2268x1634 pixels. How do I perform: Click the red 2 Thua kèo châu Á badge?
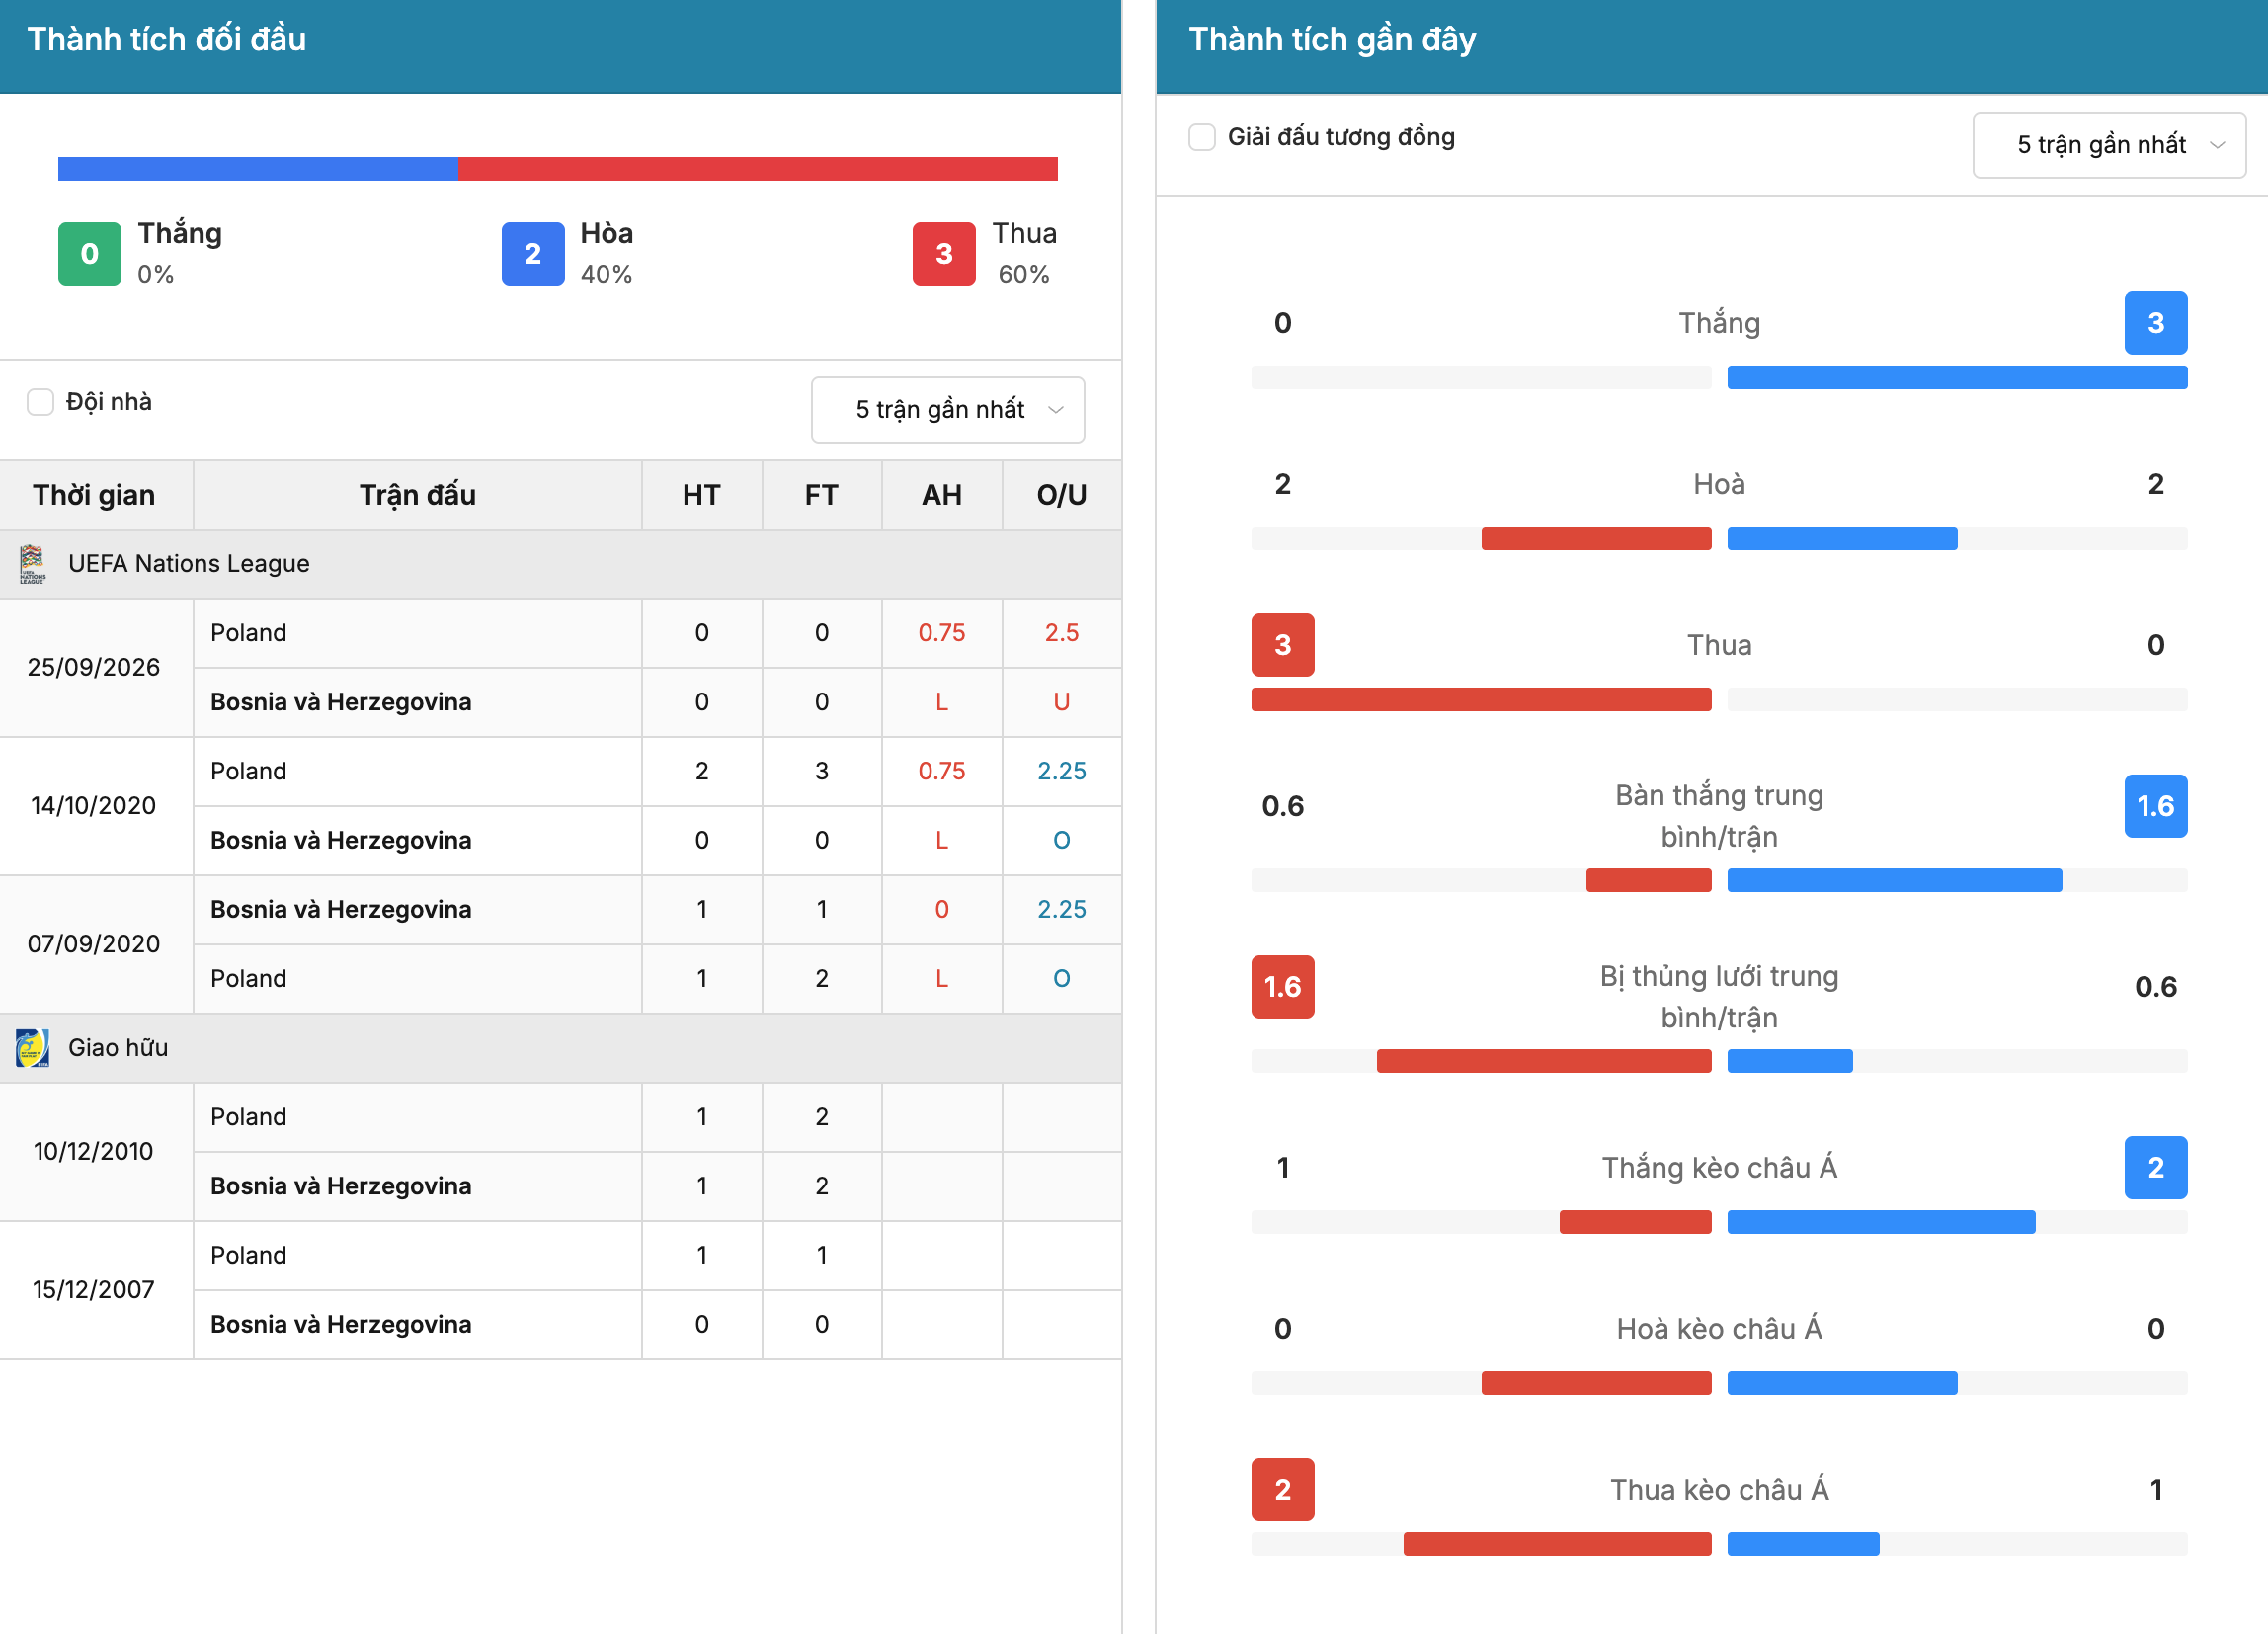coord(1283,1490)
